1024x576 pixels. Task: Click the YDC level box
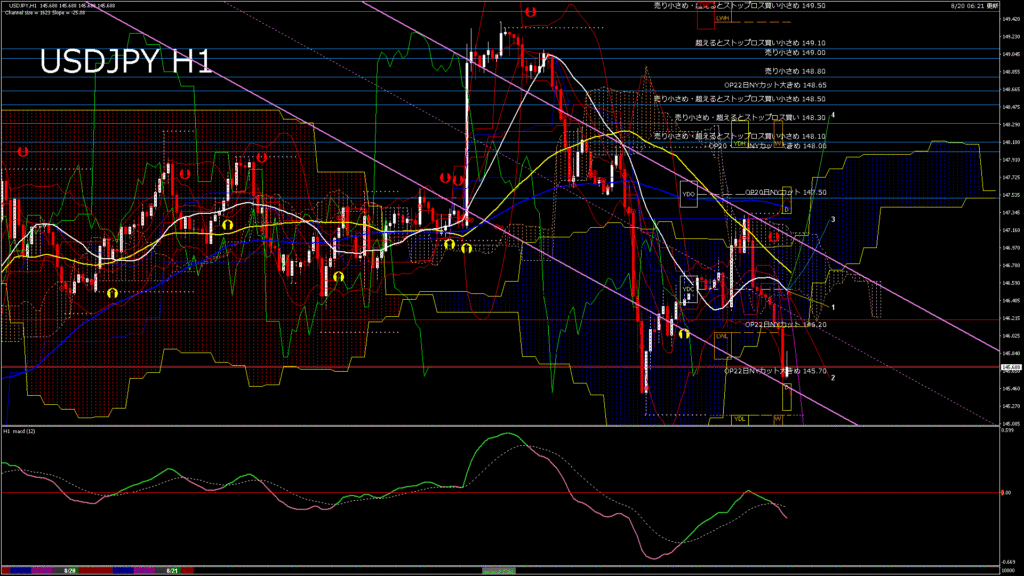(688, 287)
